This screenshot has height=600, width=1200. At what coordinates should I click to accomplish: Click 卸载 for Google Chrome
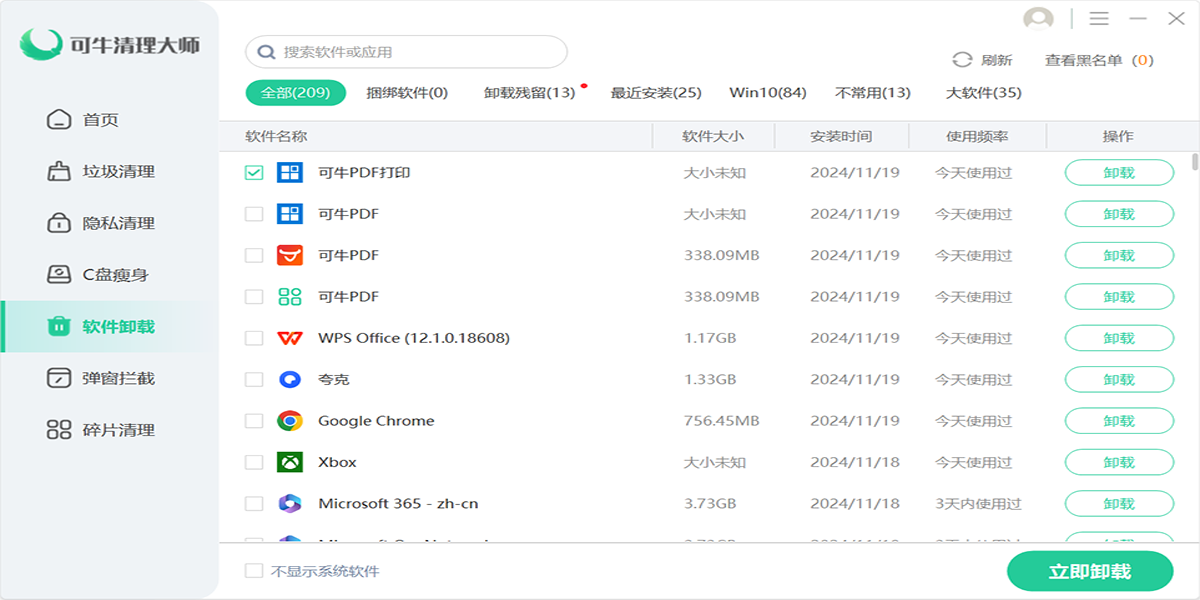(1119, 421)
